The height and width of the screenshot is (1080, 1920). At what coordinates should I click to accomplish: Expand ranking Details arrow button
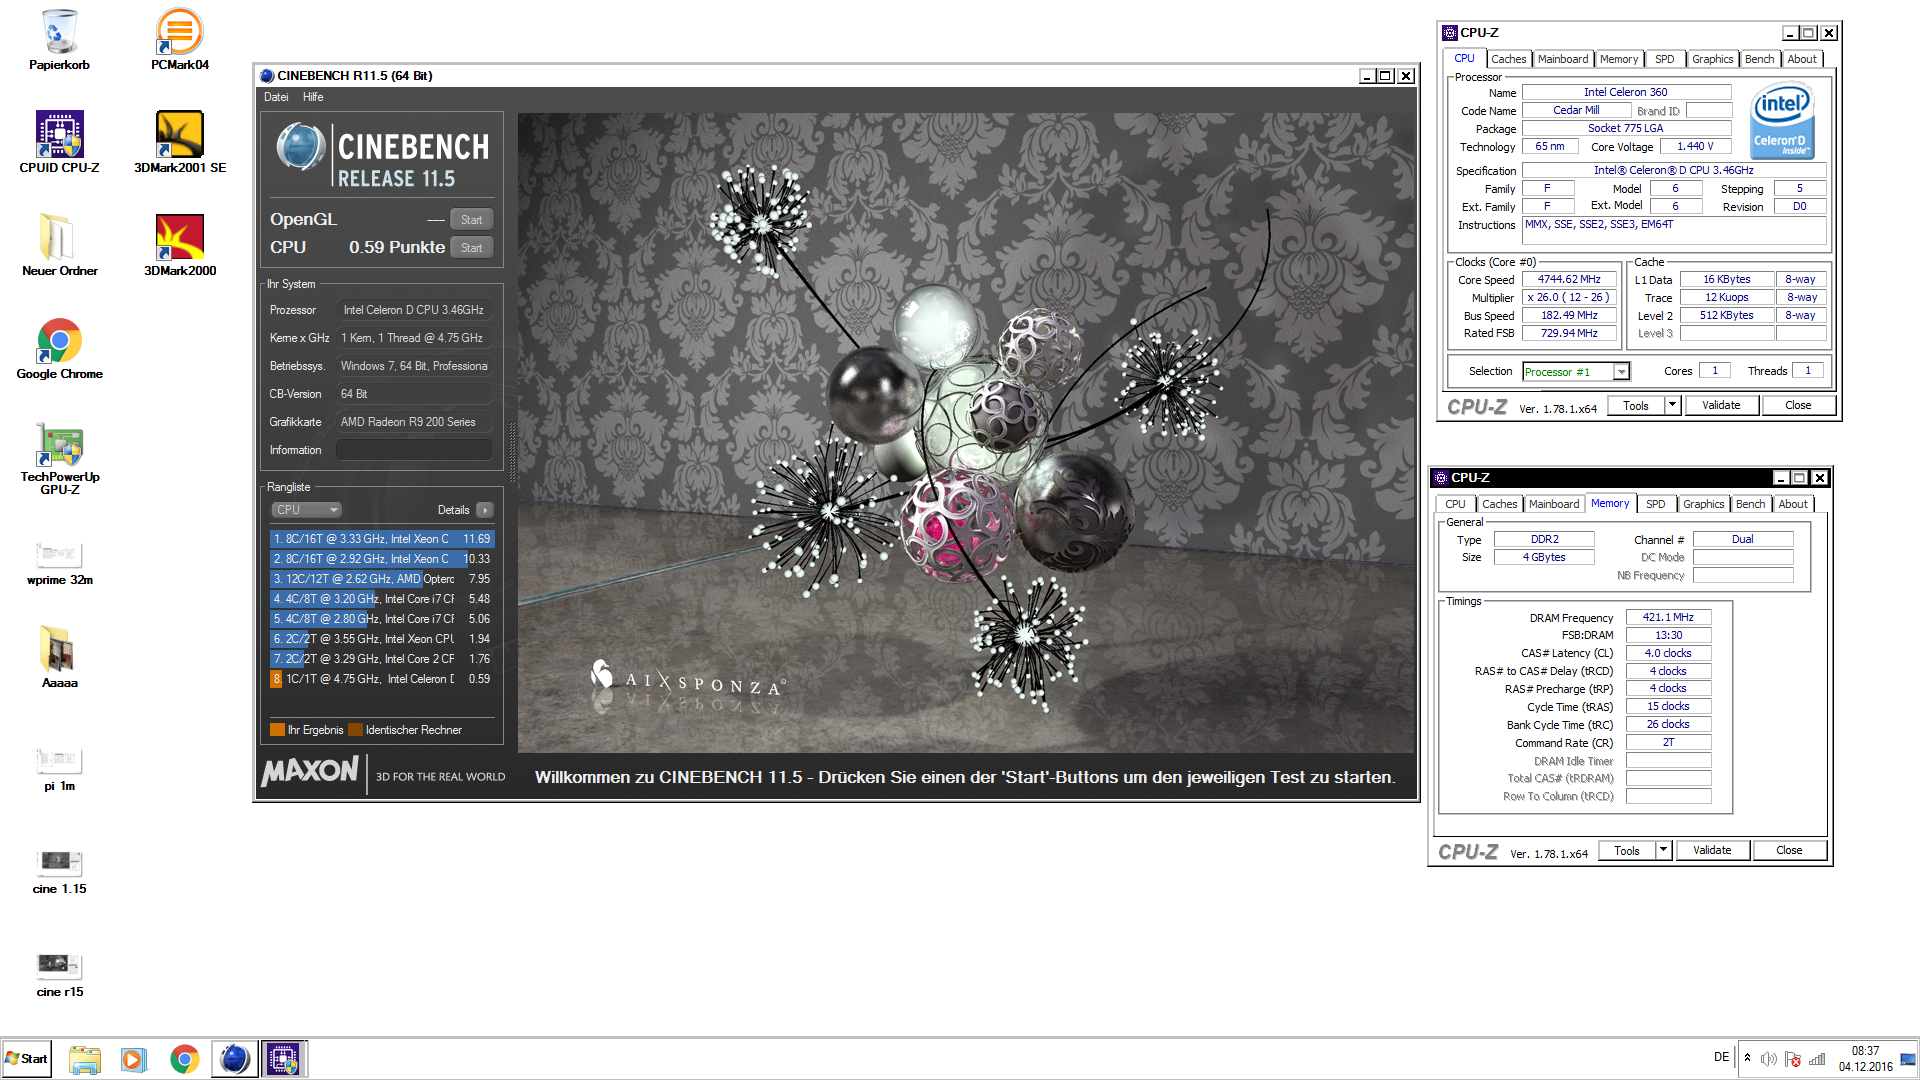coord(485,510)
